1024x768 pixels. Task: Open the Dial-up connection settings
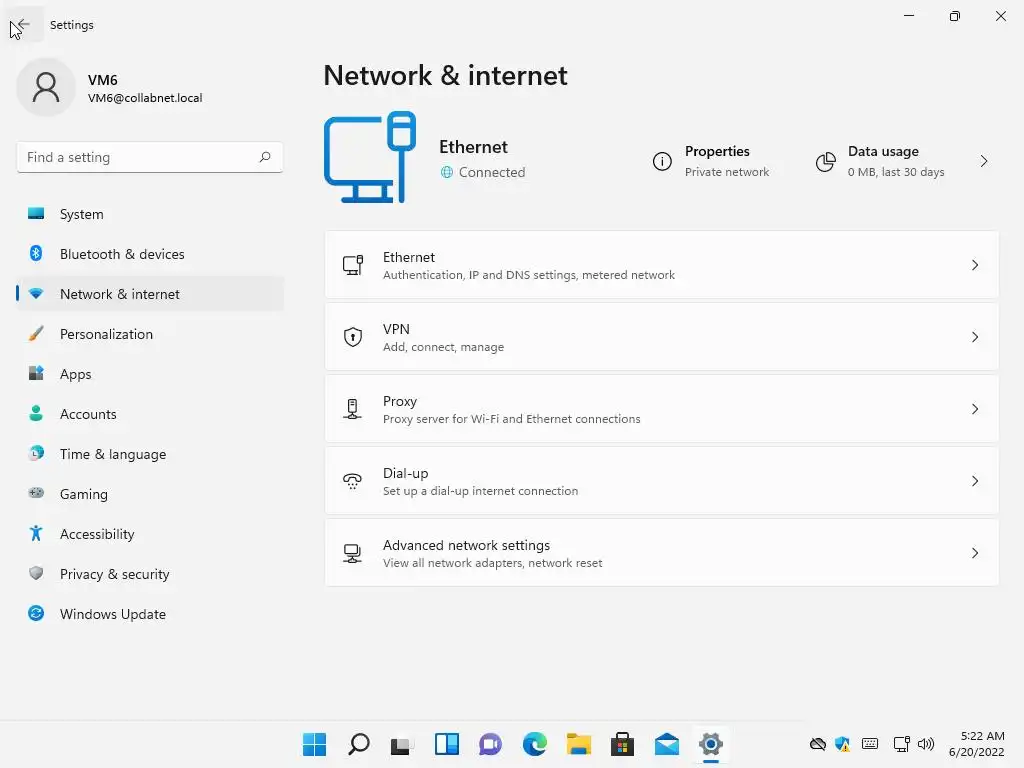pyautogui.click(x=662, y=481)
